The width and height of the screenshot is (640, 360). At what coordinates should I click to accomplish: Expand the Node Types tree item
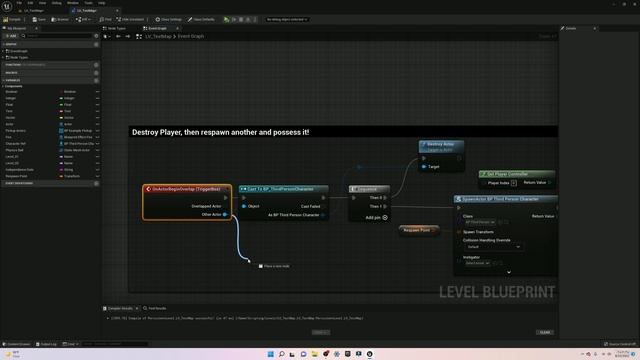pos(4,58)
